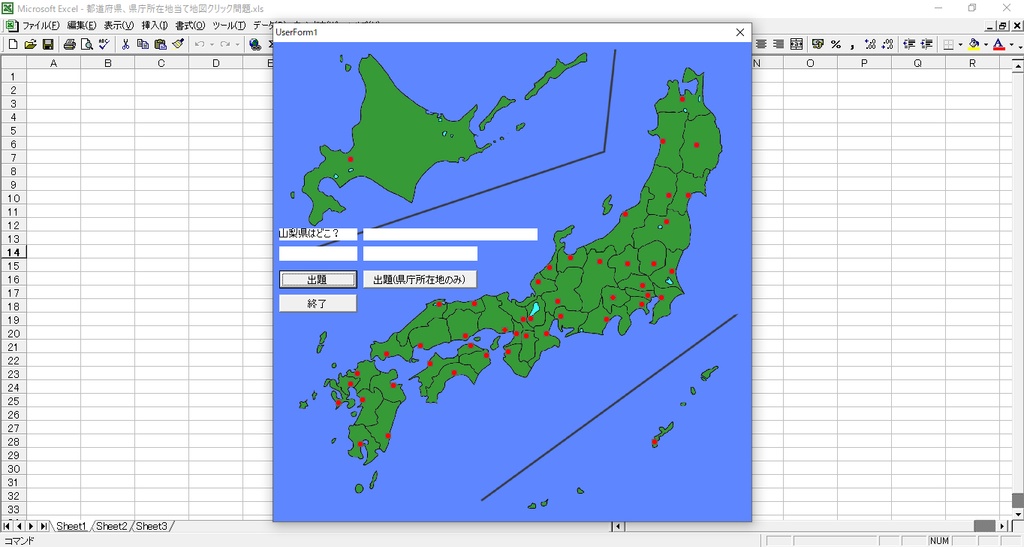Click the コマンド status bar text

(19, 540)
